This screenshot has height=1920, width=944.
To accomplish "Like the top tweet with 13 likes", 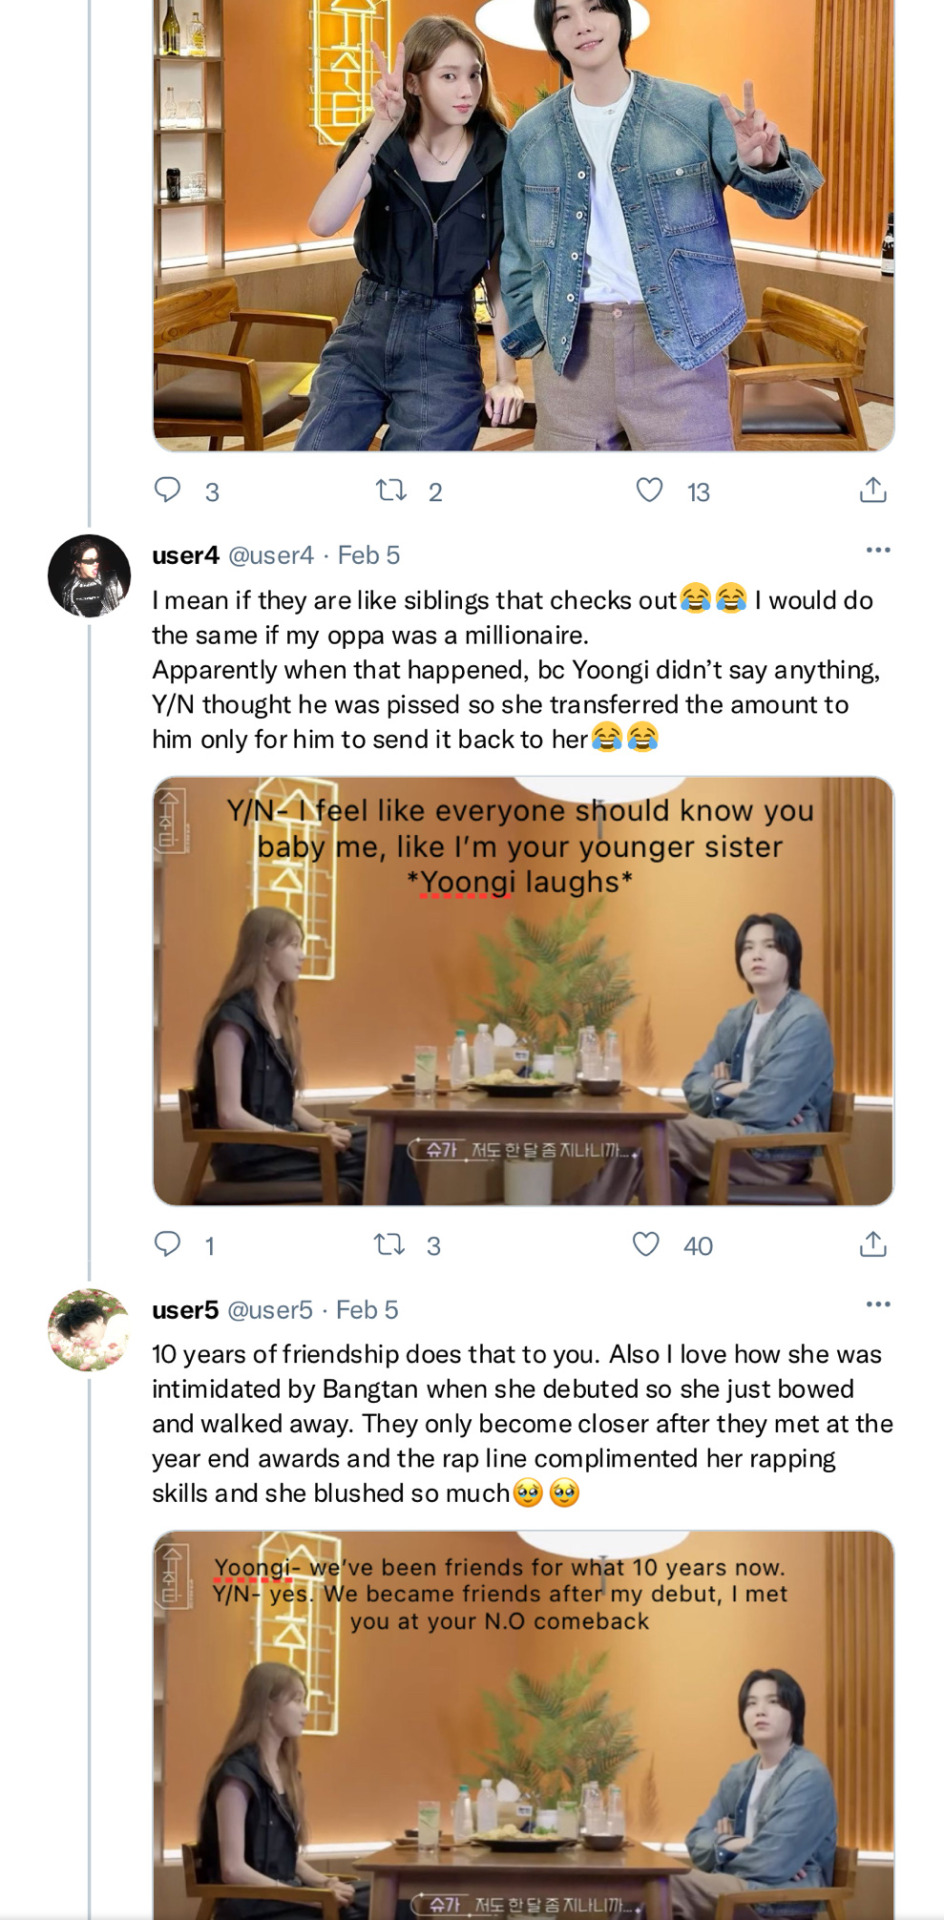I will [x=650, y=490].
